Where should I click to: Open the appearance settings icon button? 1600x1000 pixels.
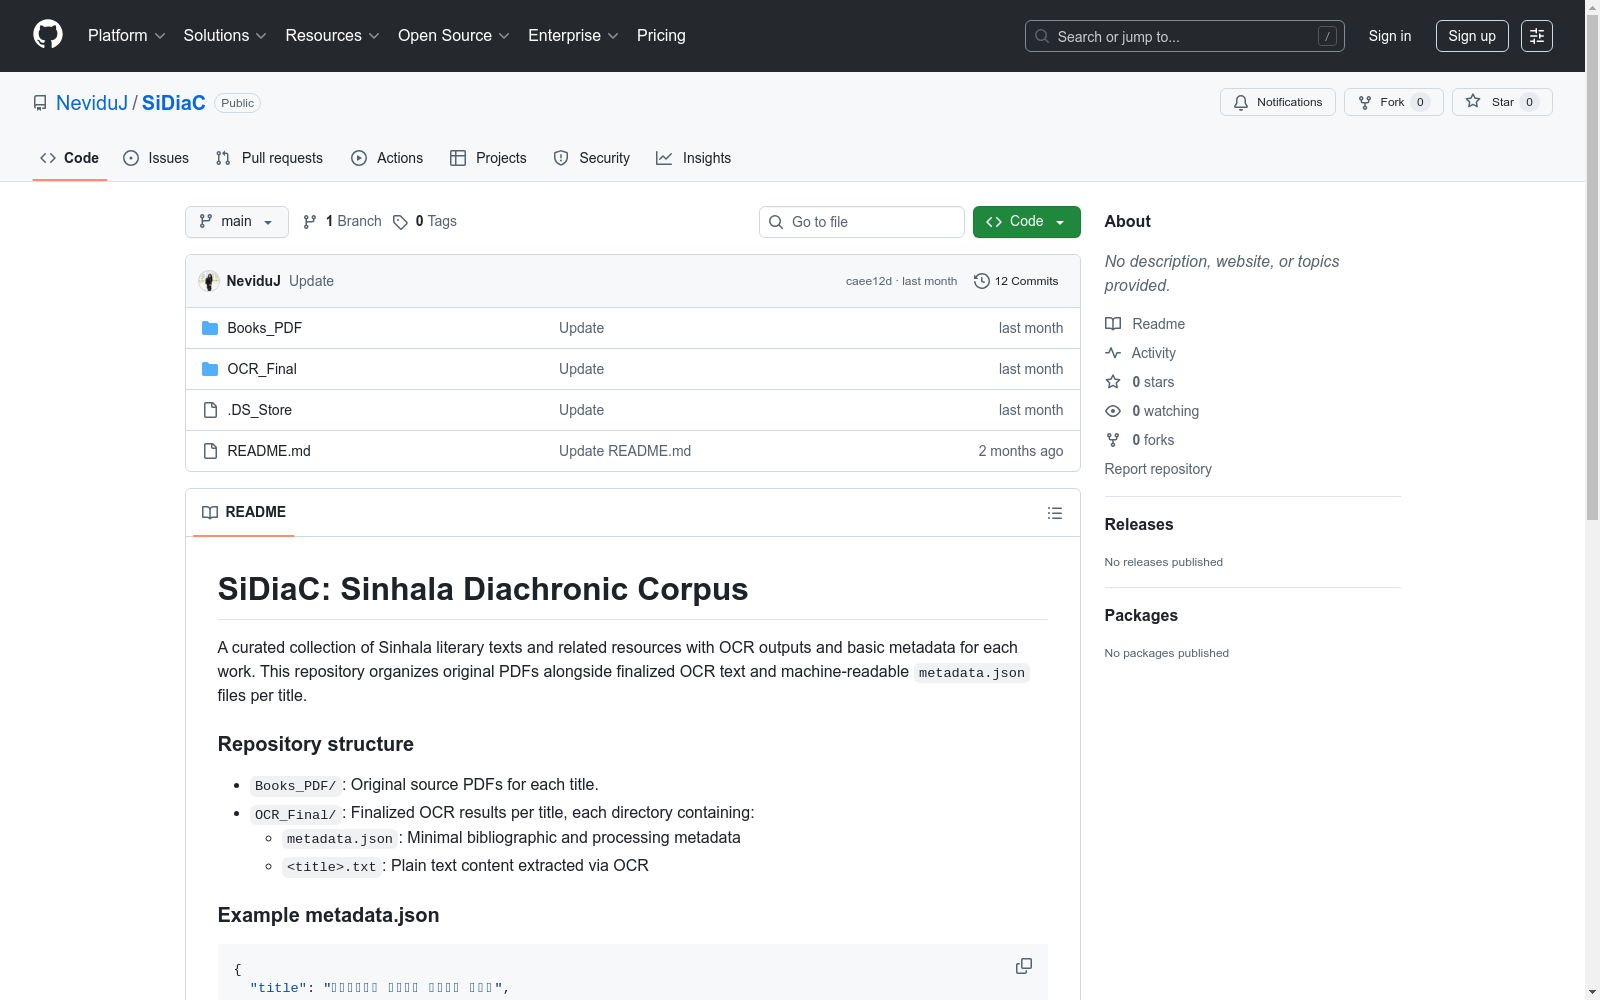click(1537, 36)
